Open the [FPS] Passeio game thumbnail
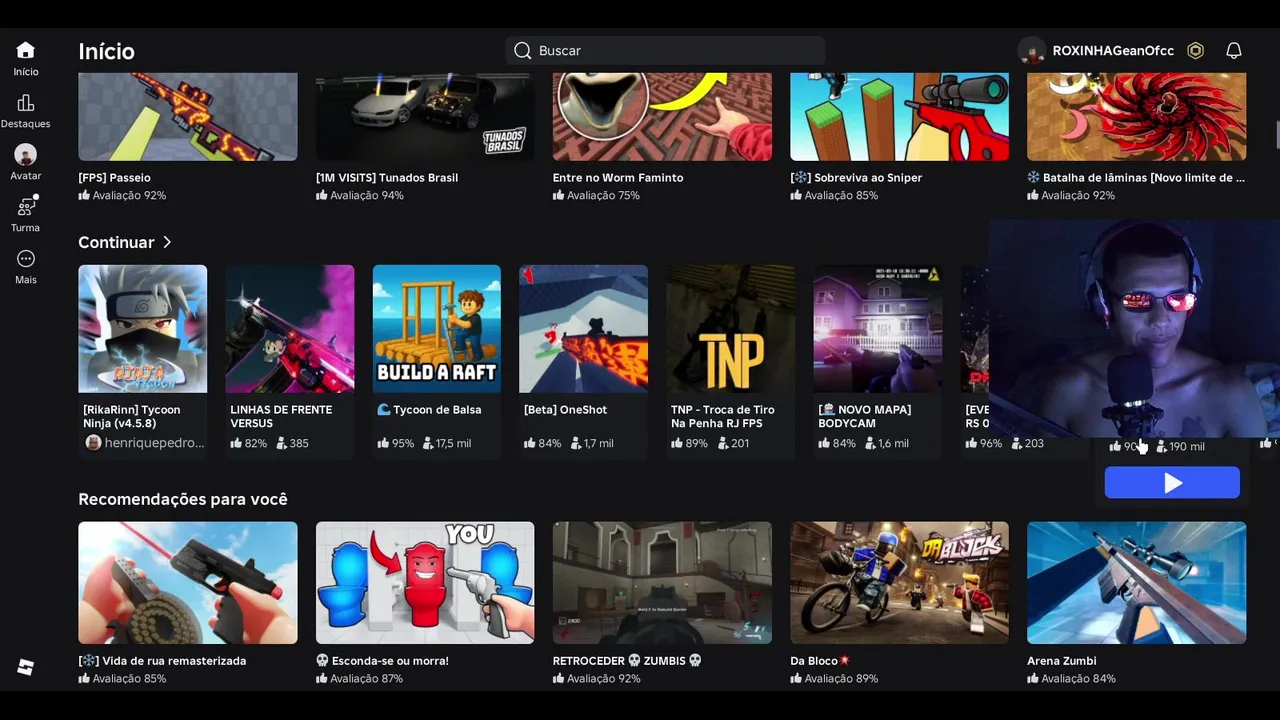 188,116
